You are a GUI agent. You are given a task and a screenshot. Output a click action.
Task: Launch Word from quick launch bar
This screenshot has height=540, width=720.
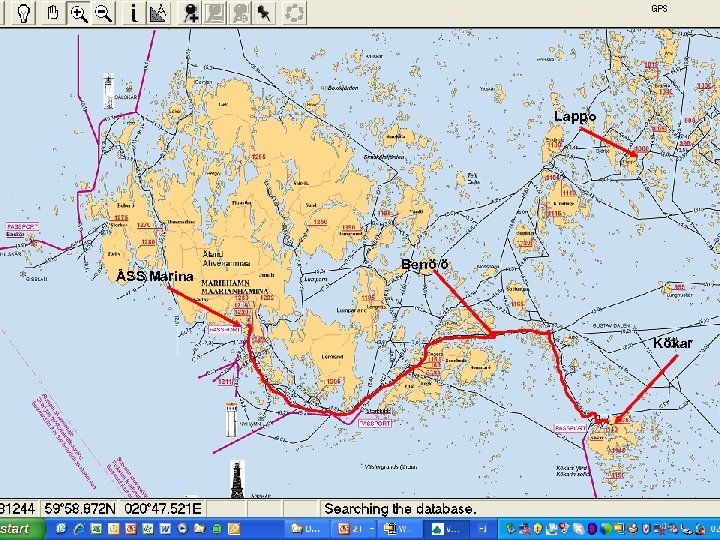point(165,529)
